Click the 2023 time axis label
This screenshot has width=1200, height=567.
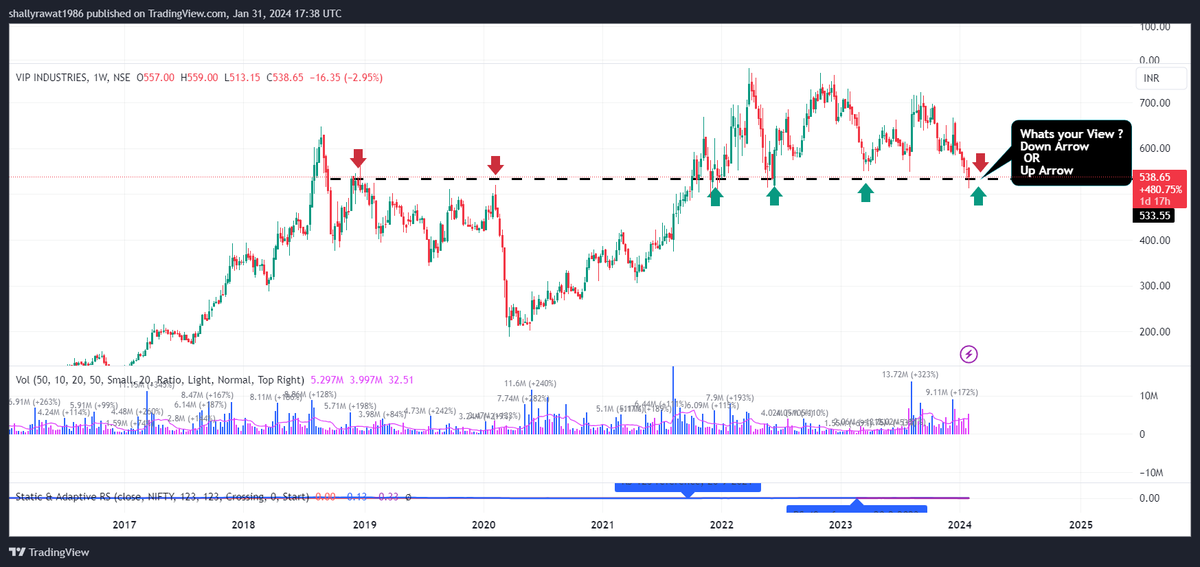840,524
